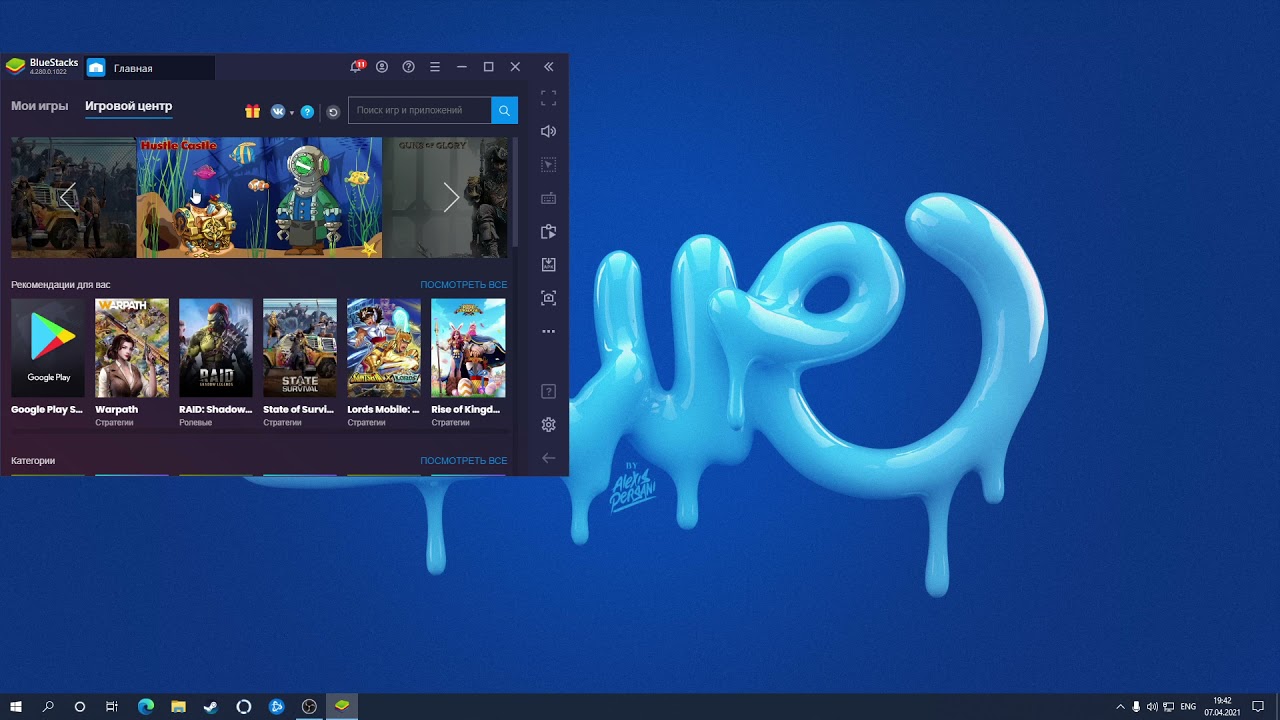Click the Поиск игр и приложений field
This screenshot has width=1280, height=720.
coord(419,110)
